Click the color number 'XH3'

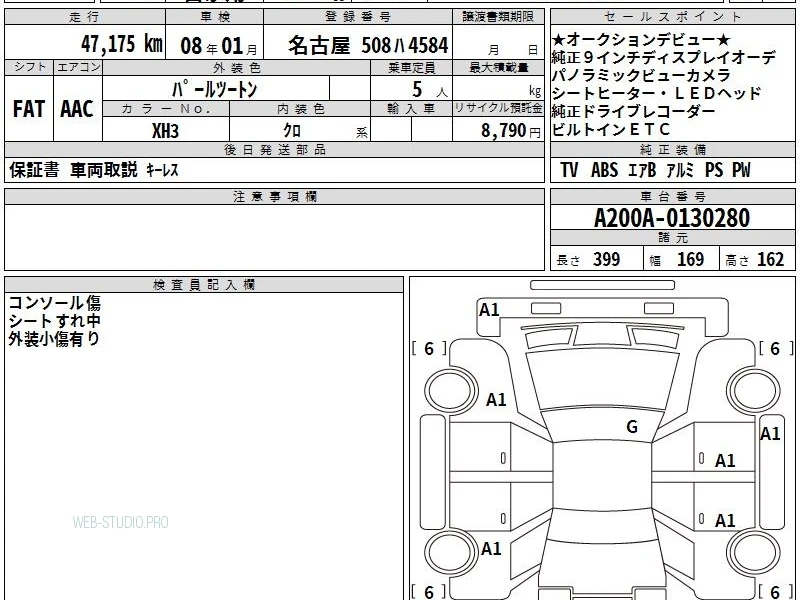point(165,131)
